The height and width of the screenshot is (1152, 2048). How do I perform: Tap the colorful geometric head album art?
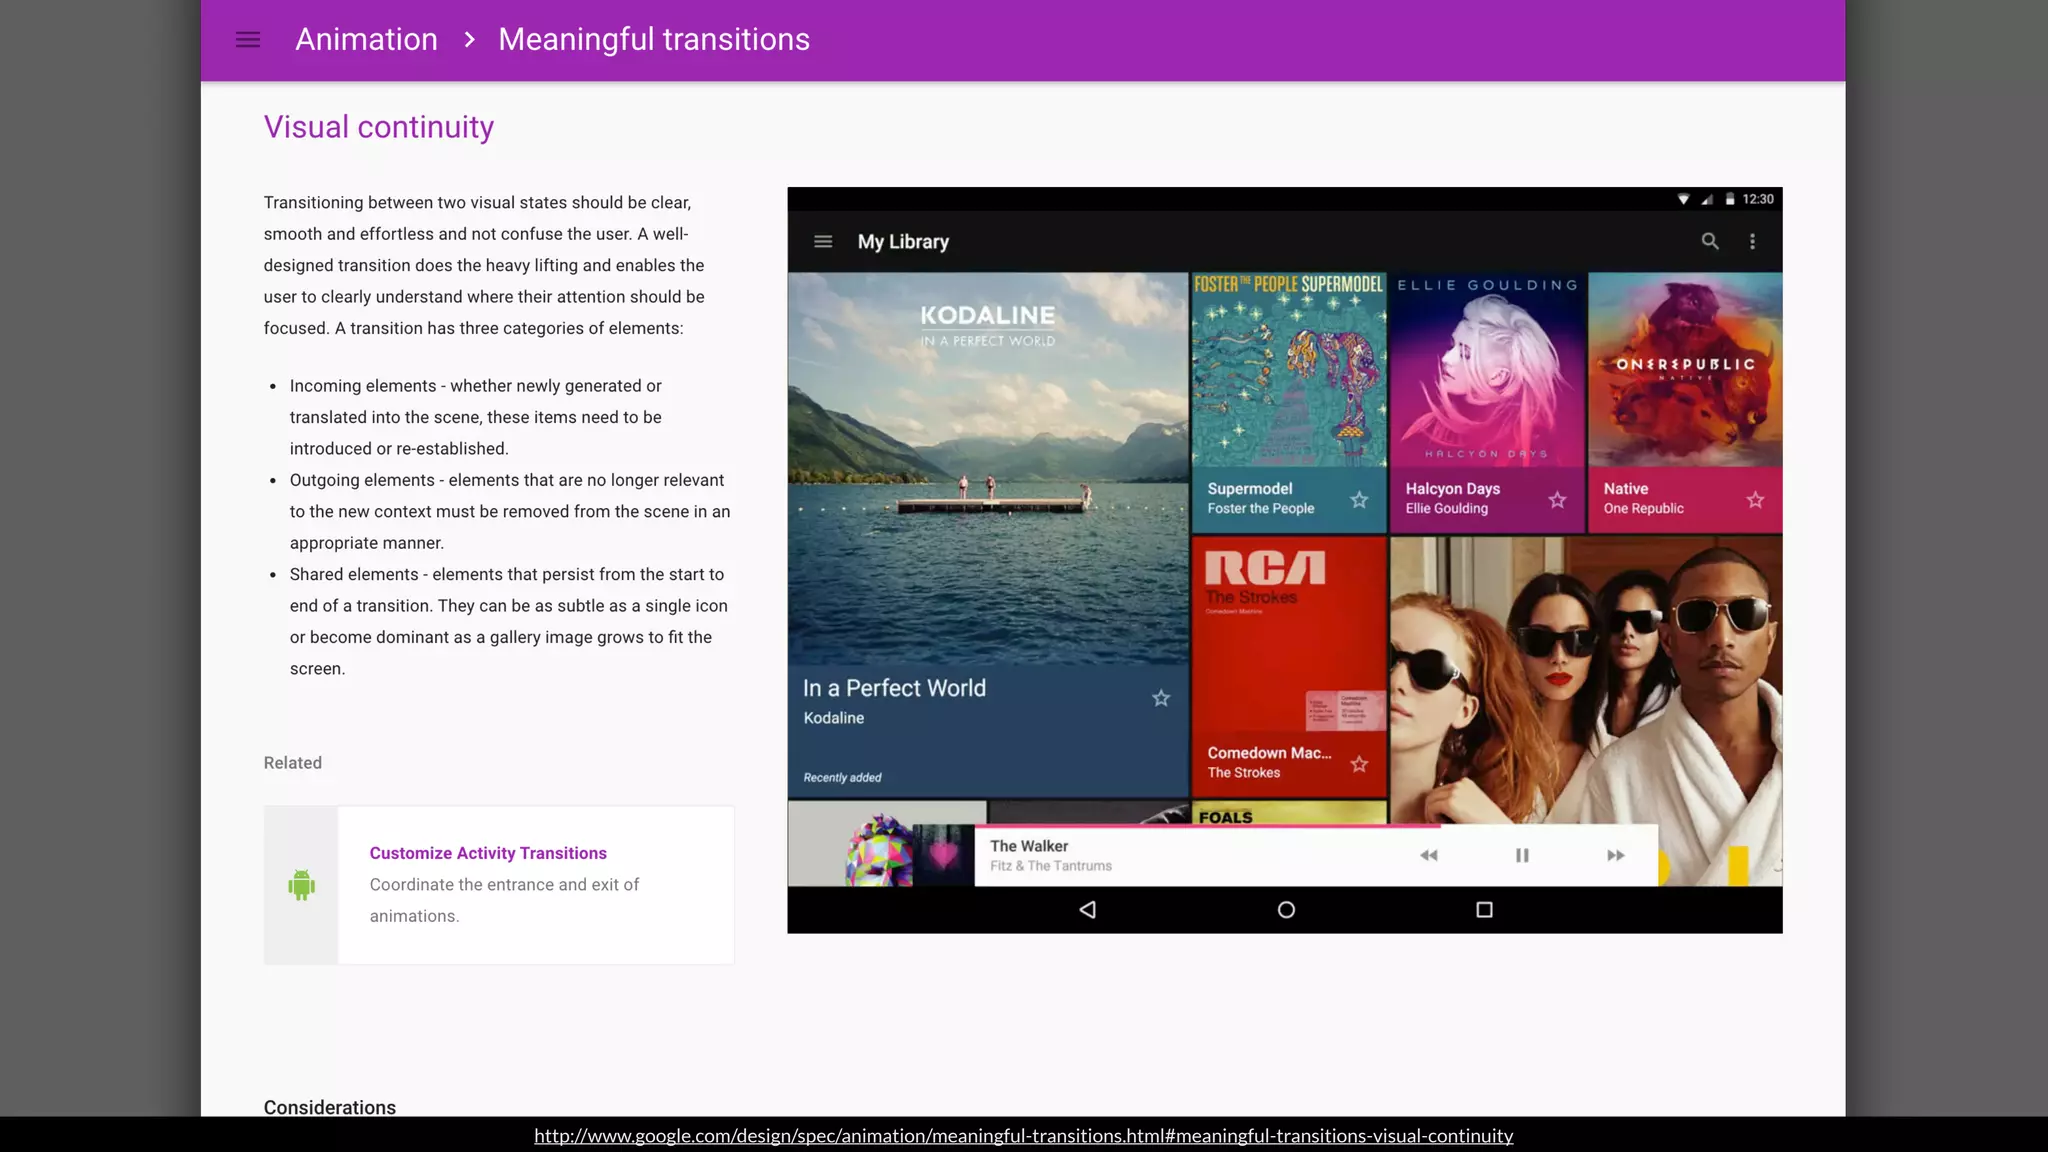pos(879,850)
